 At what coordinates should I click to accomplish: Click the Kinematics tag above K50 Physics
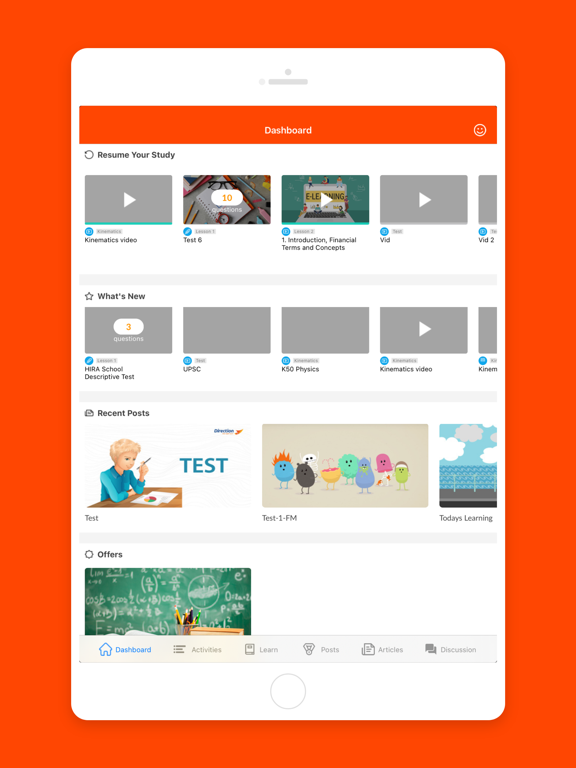[x=306, y=360]
